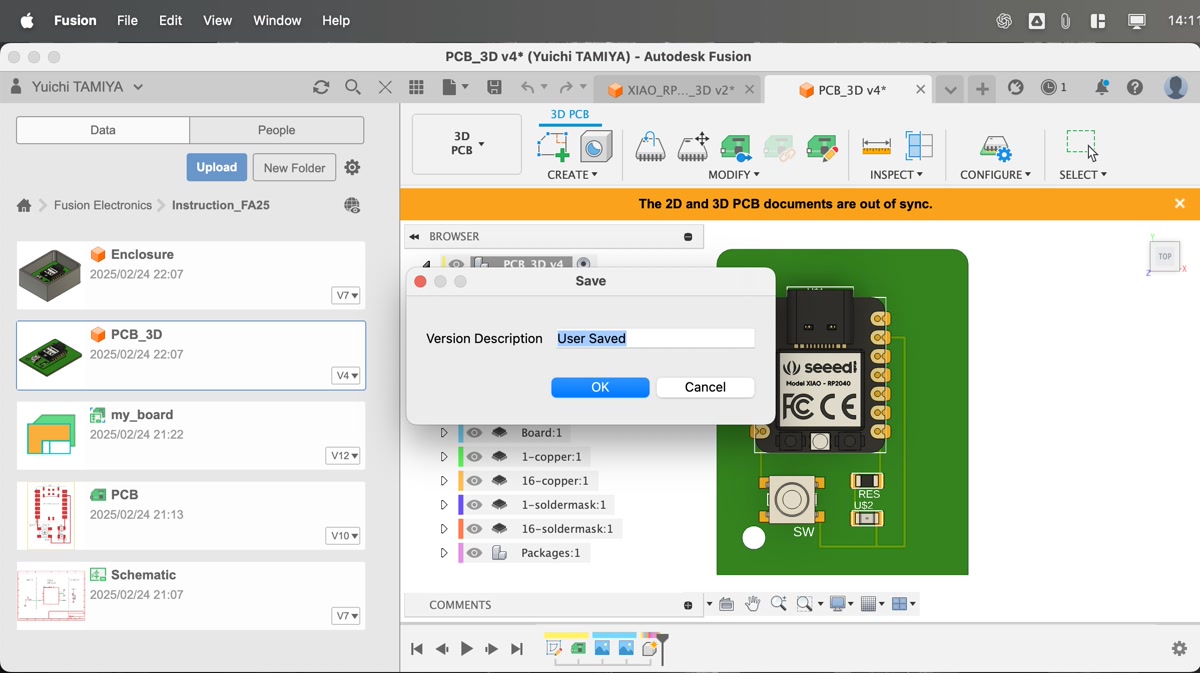Open my_board V12 version dropdown
Viewport: 1200px width, 673px height.
343,456
